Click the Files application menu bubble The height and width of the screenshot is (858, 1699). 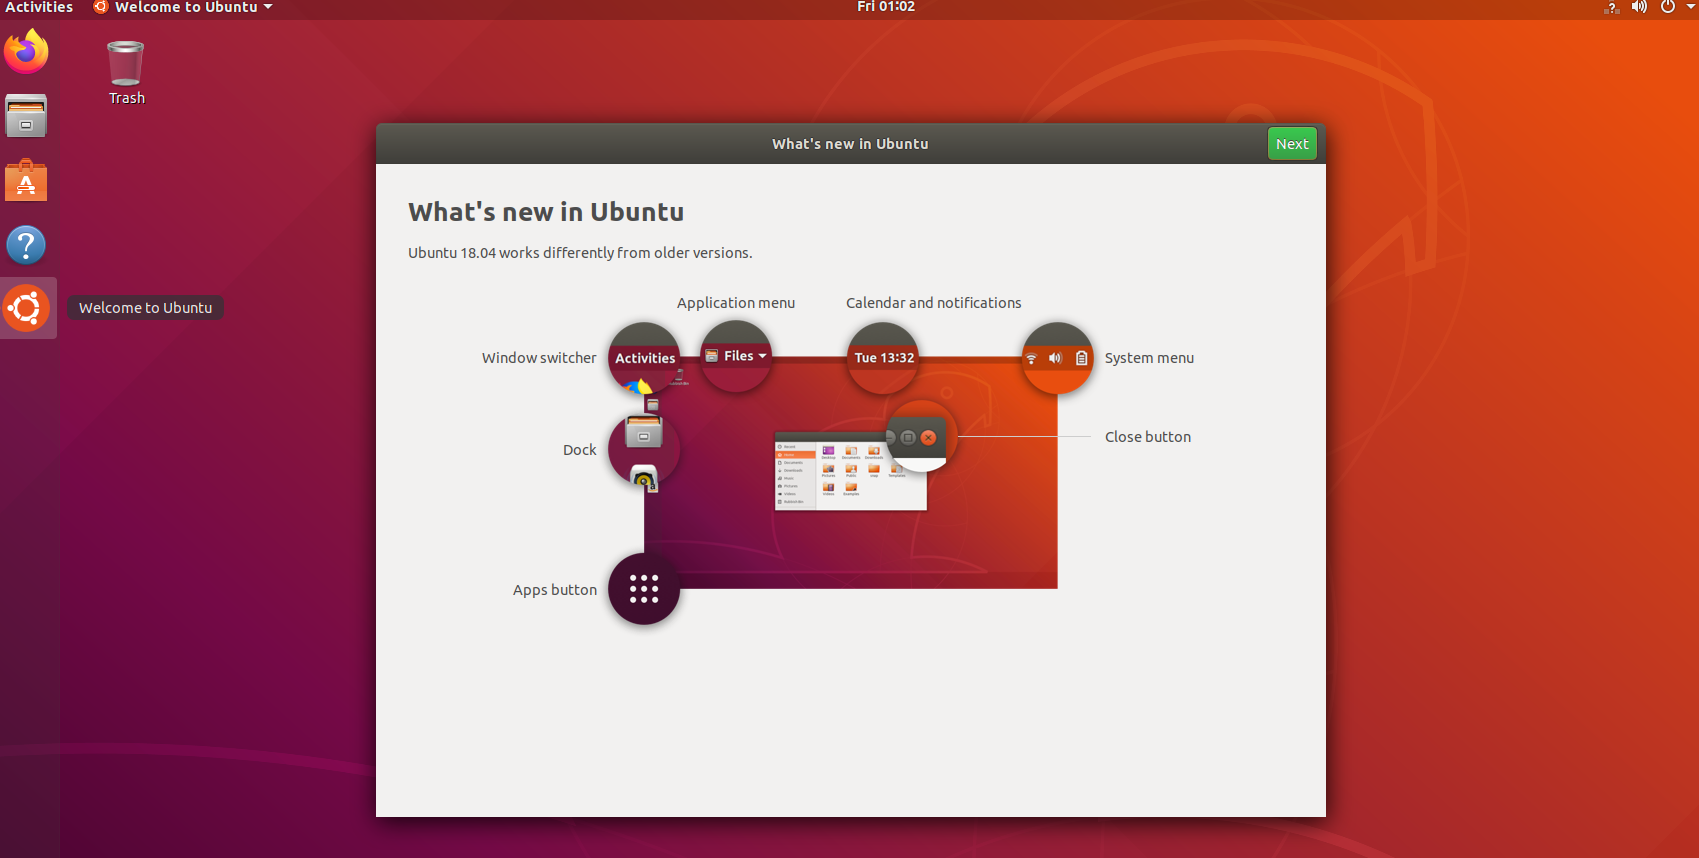pyautogui.click(x=736, y=356)
